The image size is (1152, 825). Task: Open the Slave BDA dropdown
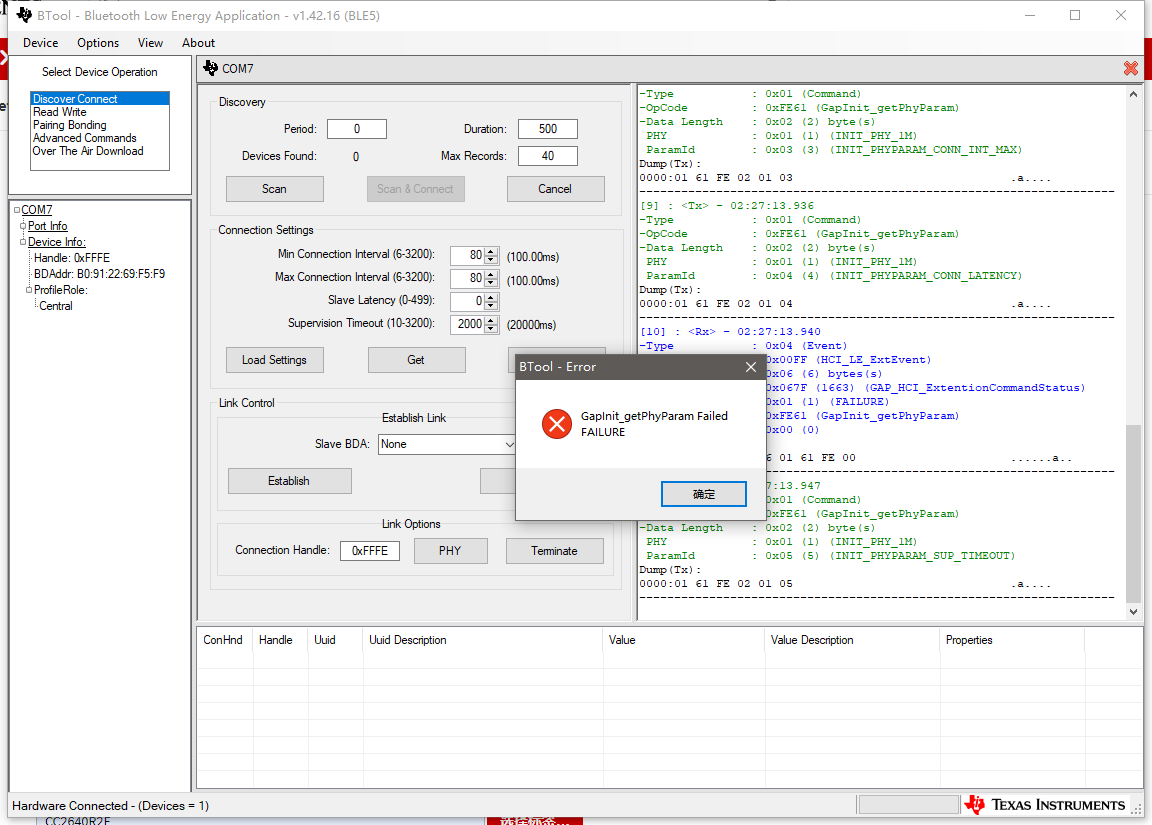[x=509, y=444]
